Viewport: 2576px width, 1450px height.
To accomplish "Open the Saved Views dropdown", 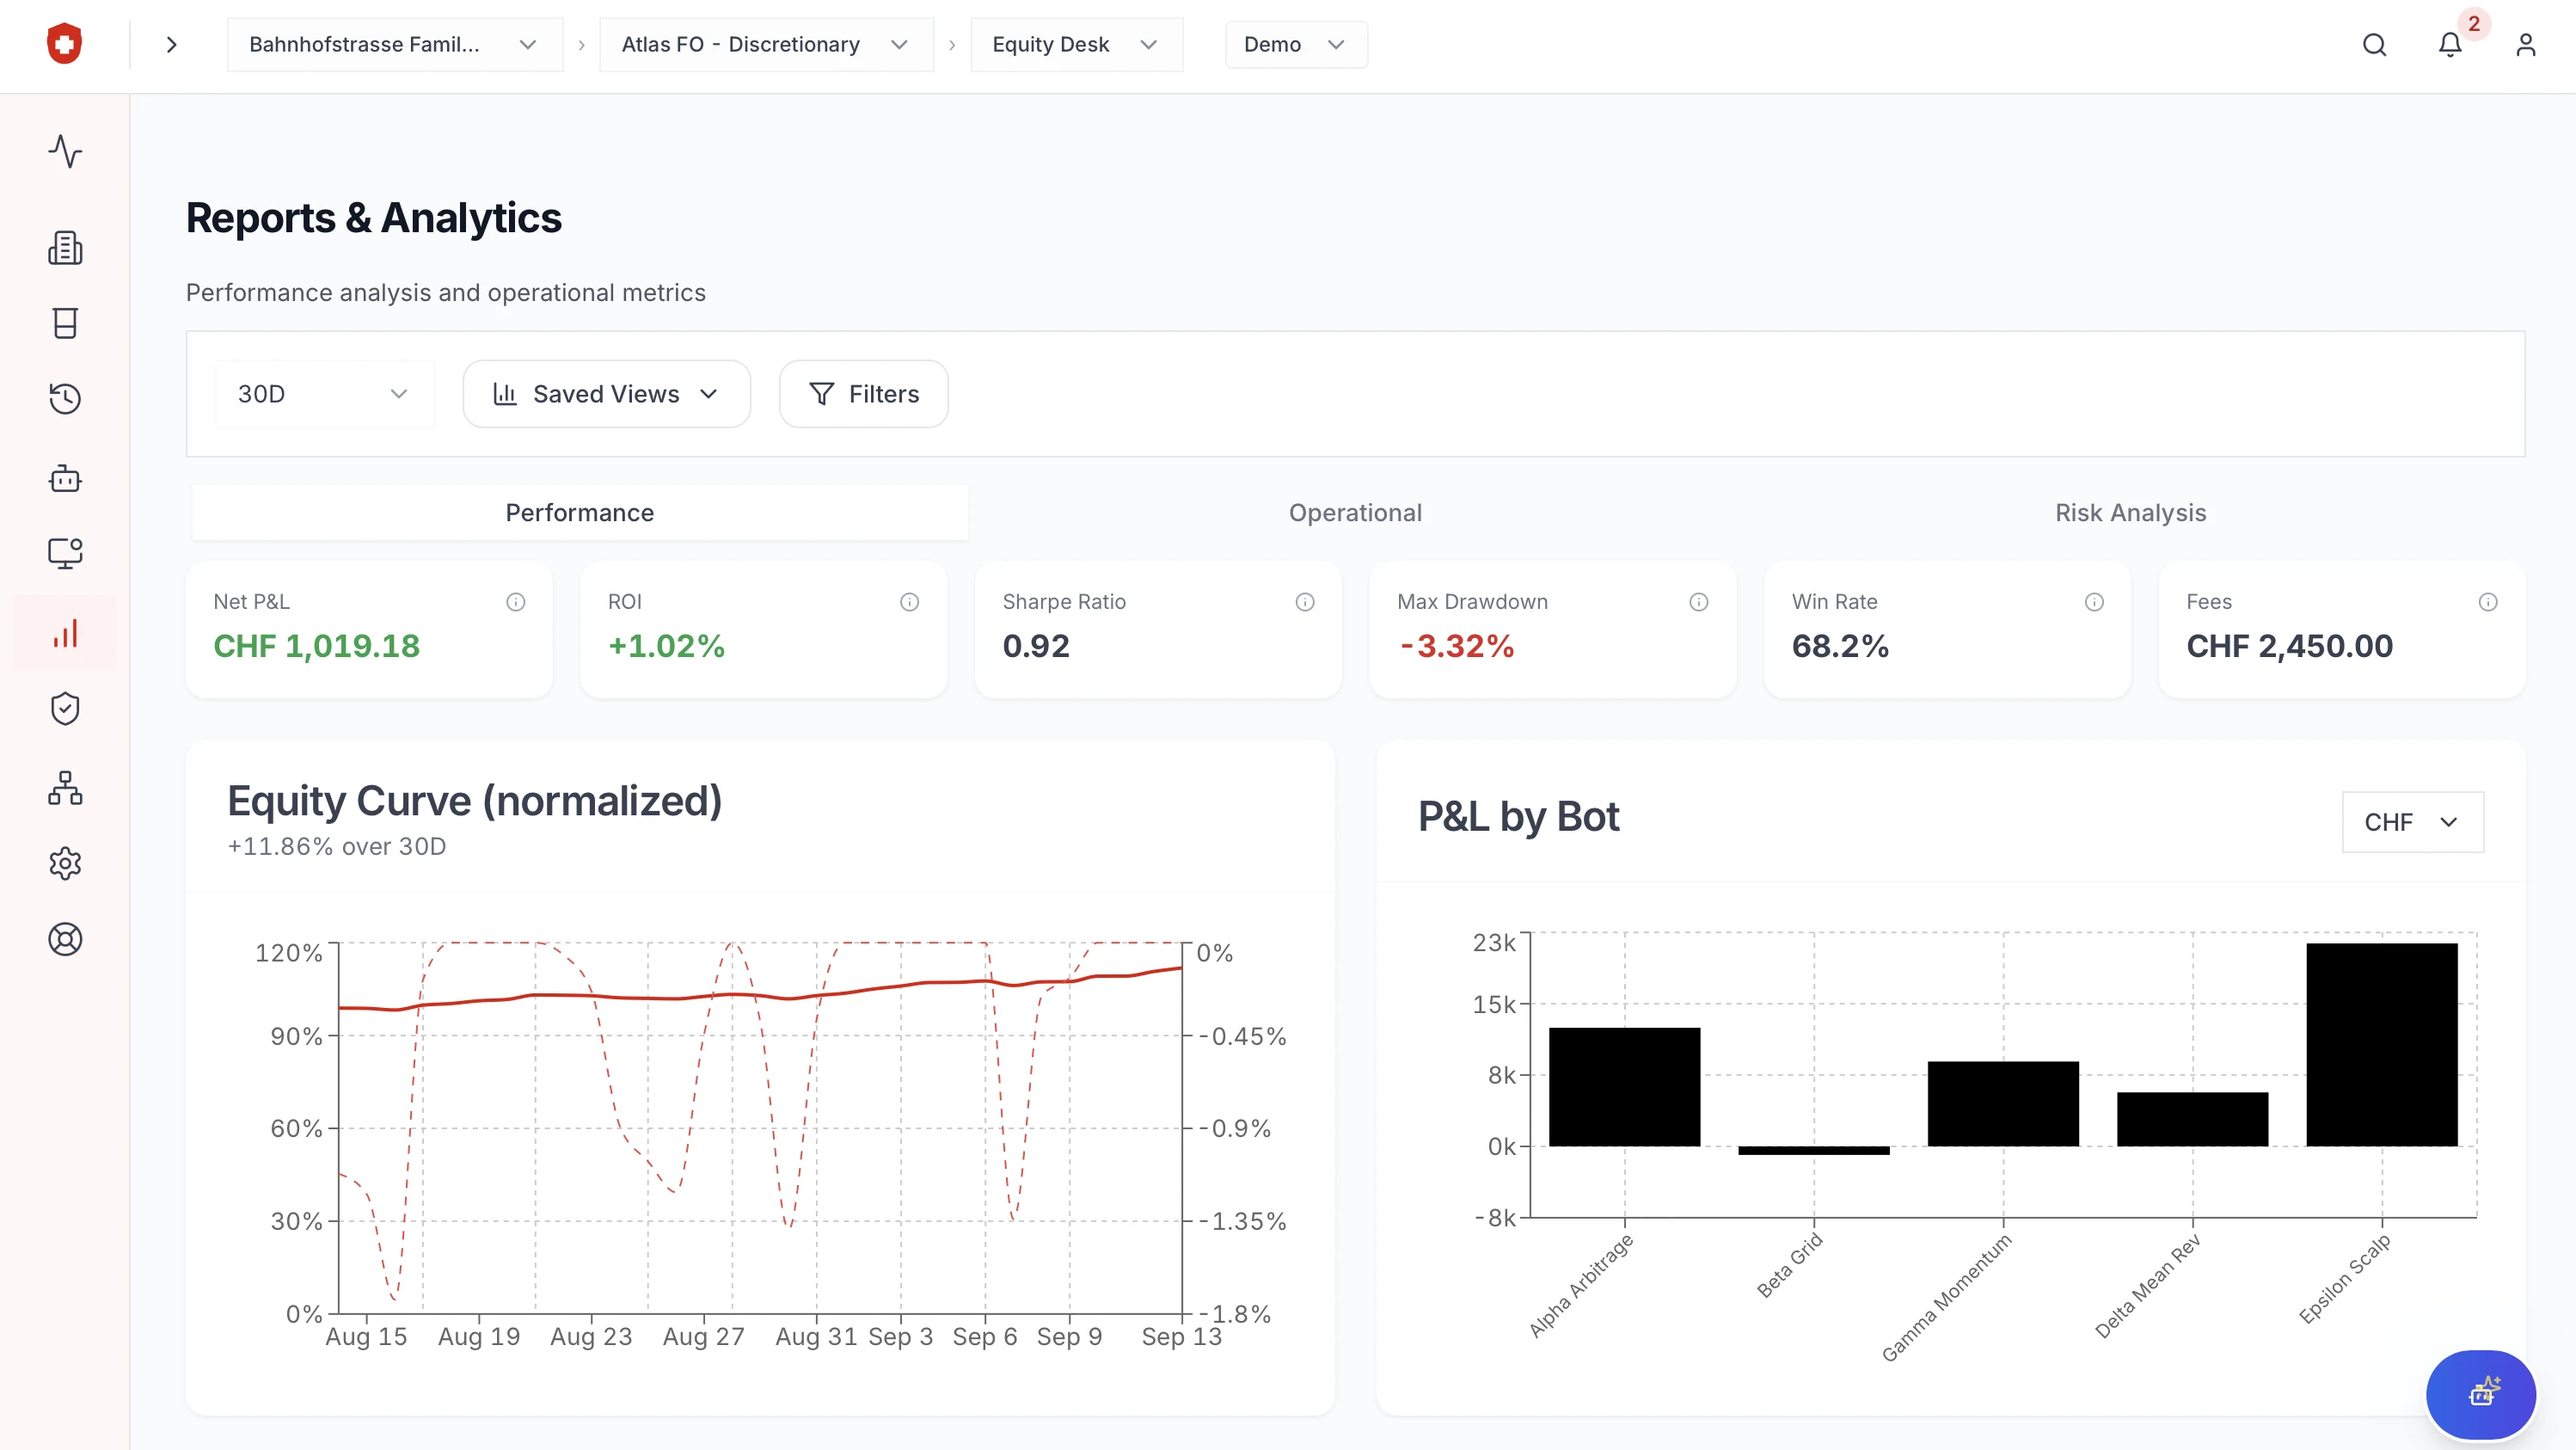I will pos(606,394).
